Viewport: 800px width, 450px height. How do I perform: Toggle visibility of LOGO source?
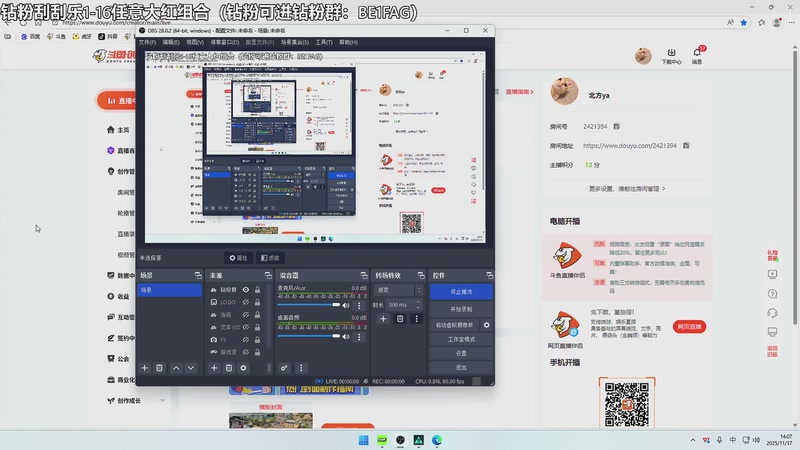246,302
